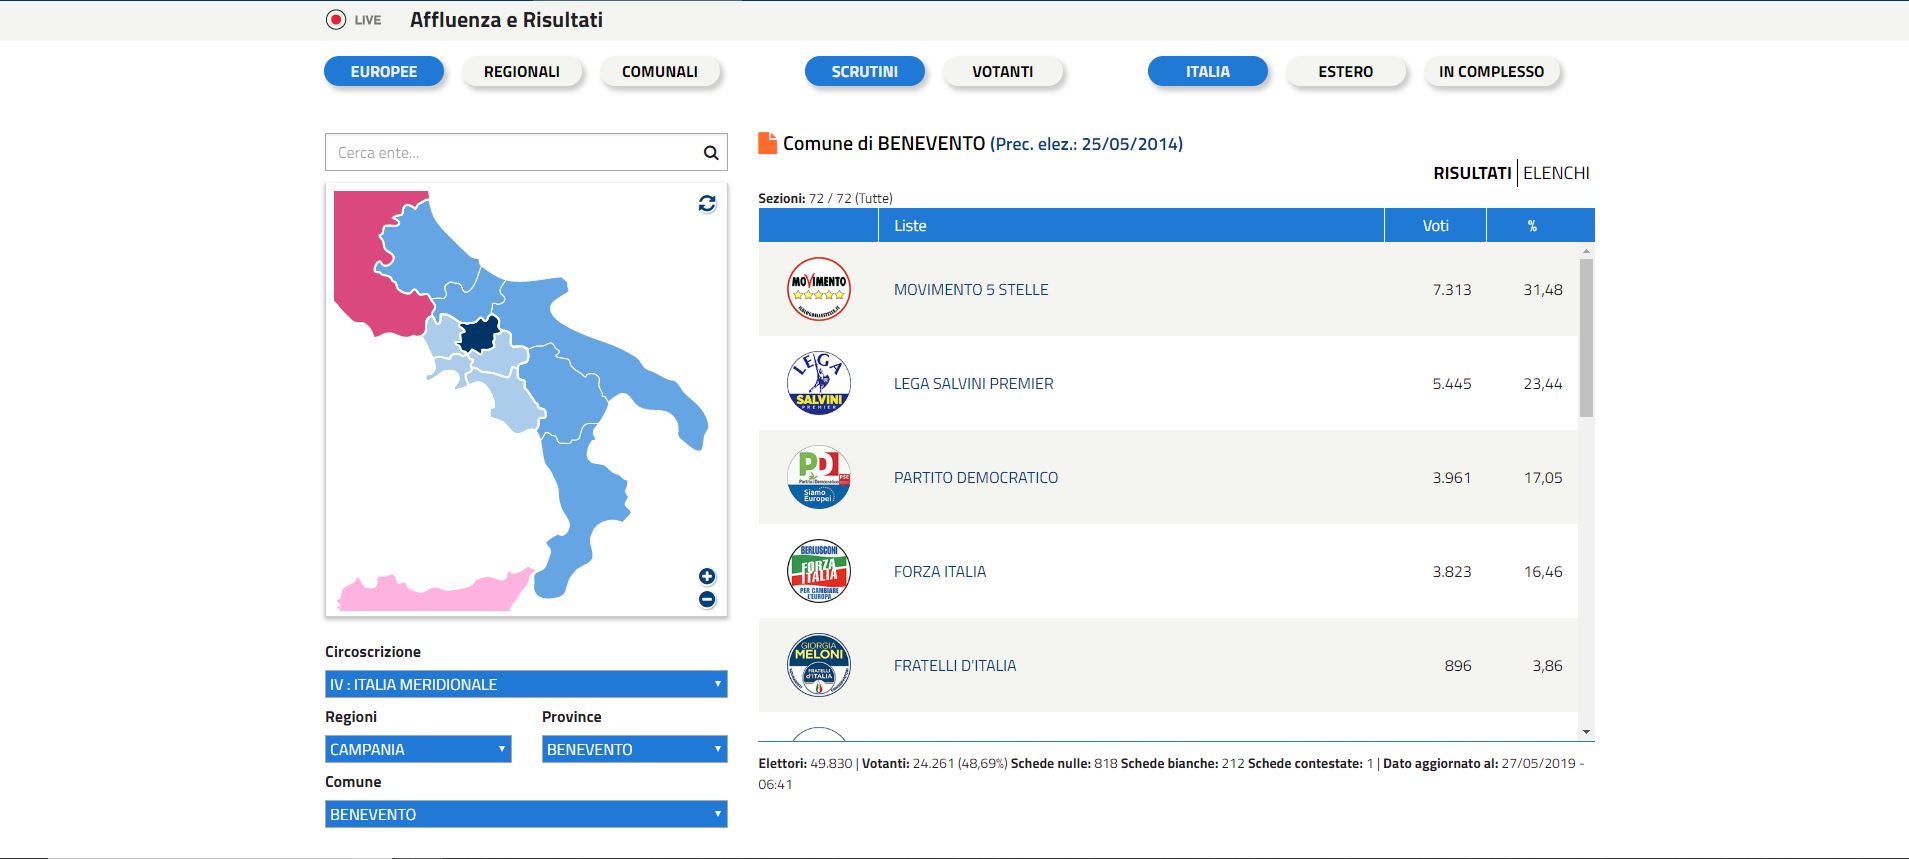1909x859 pixels.
Task: Click the Forza Italia party logo
Action: (x=819, y=571)
